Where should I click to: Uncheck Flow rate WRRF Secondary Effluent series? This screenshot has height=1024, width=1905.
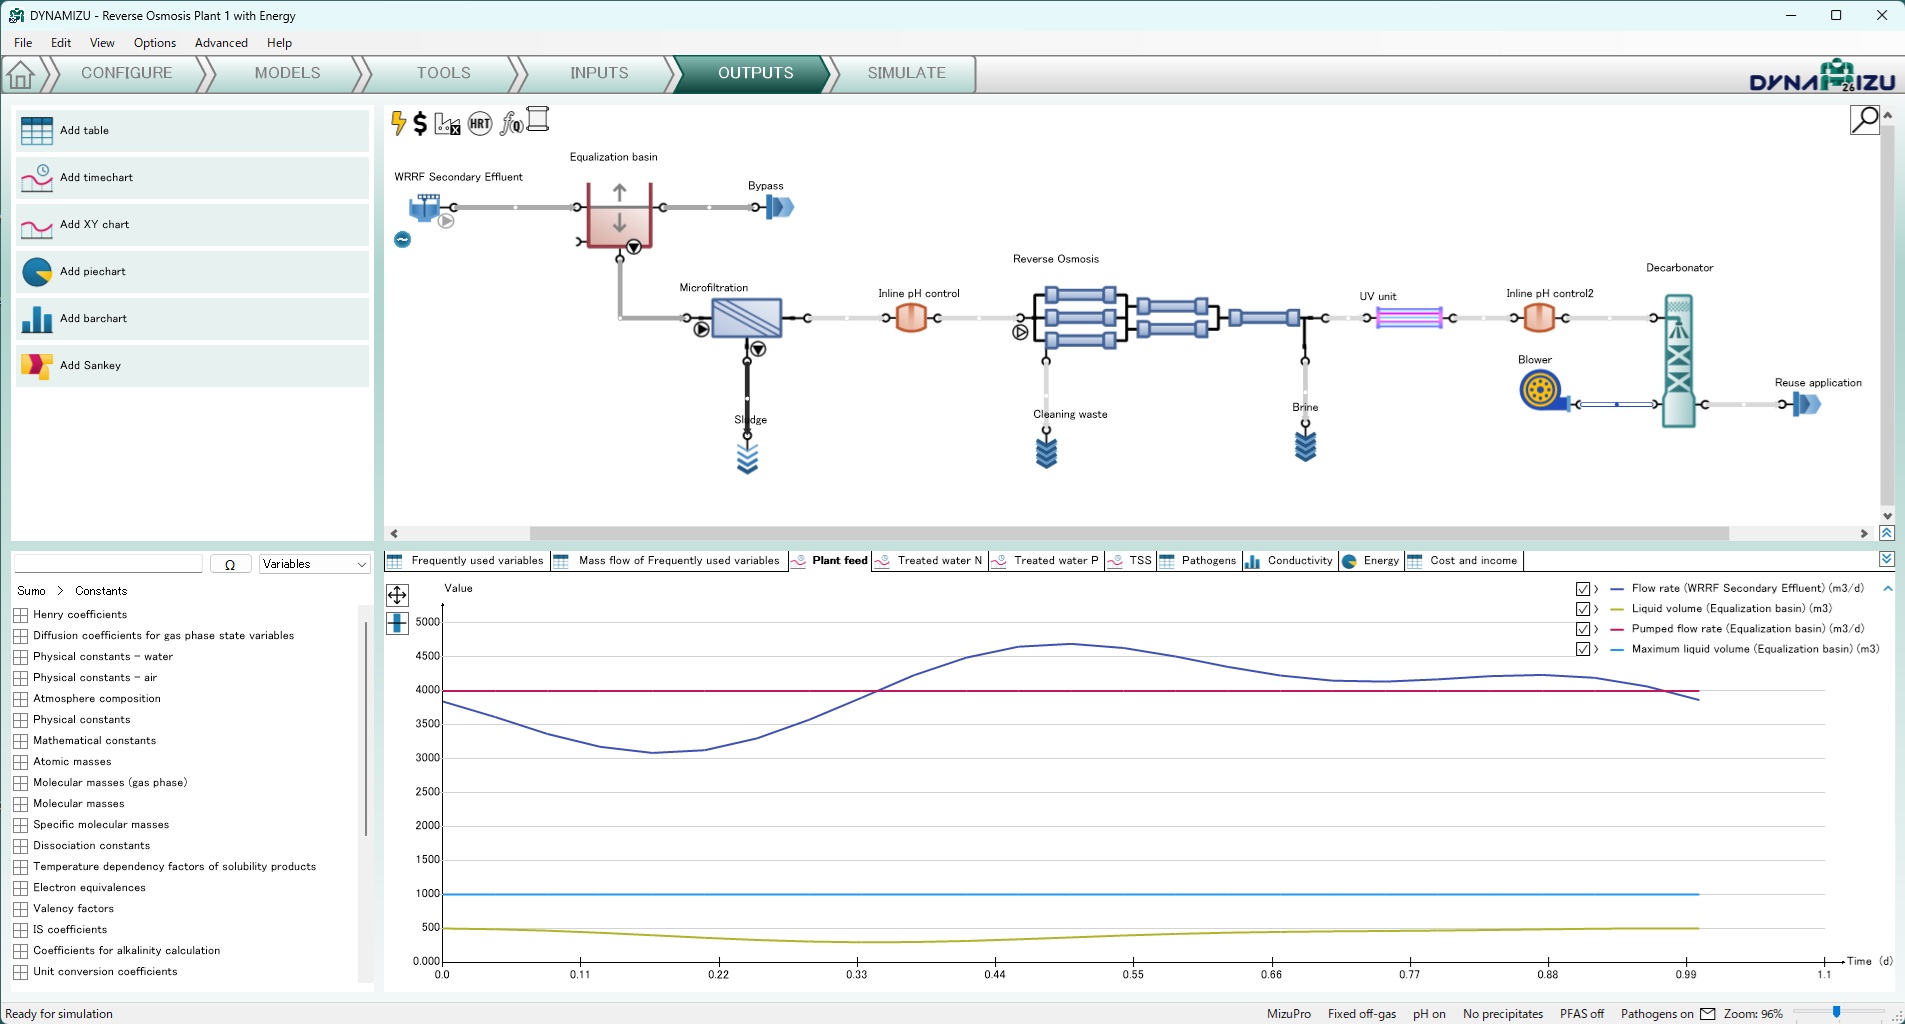pos(1583,589)
